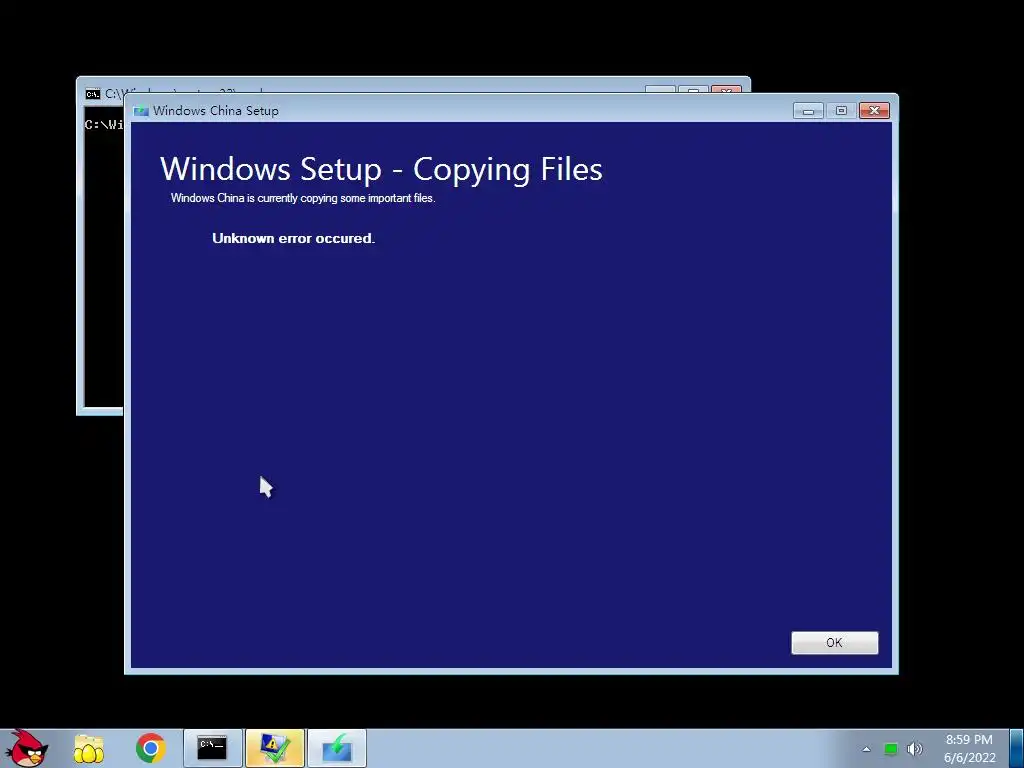The width and height of the screenshot is (1024, 768).
Task: Select the warning checkmark setup taskbar icon
Action: (274, 748)
